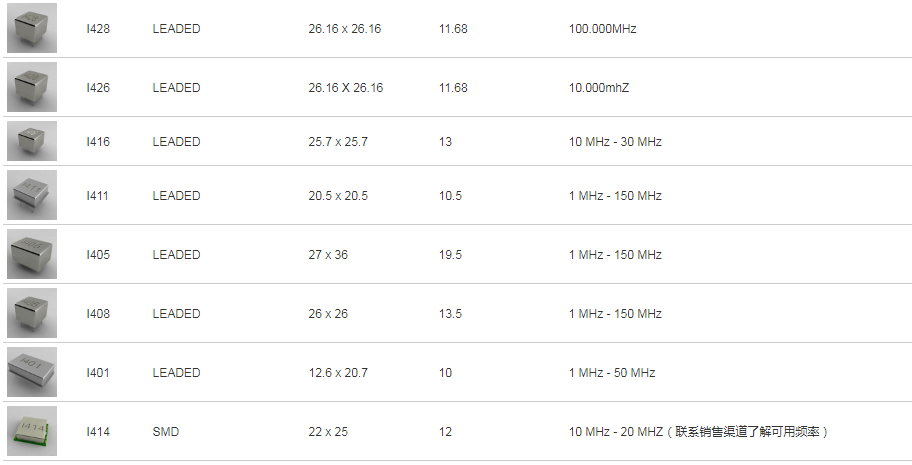
Task: Click the I428 model number link
Action: [x=98, y=29]
